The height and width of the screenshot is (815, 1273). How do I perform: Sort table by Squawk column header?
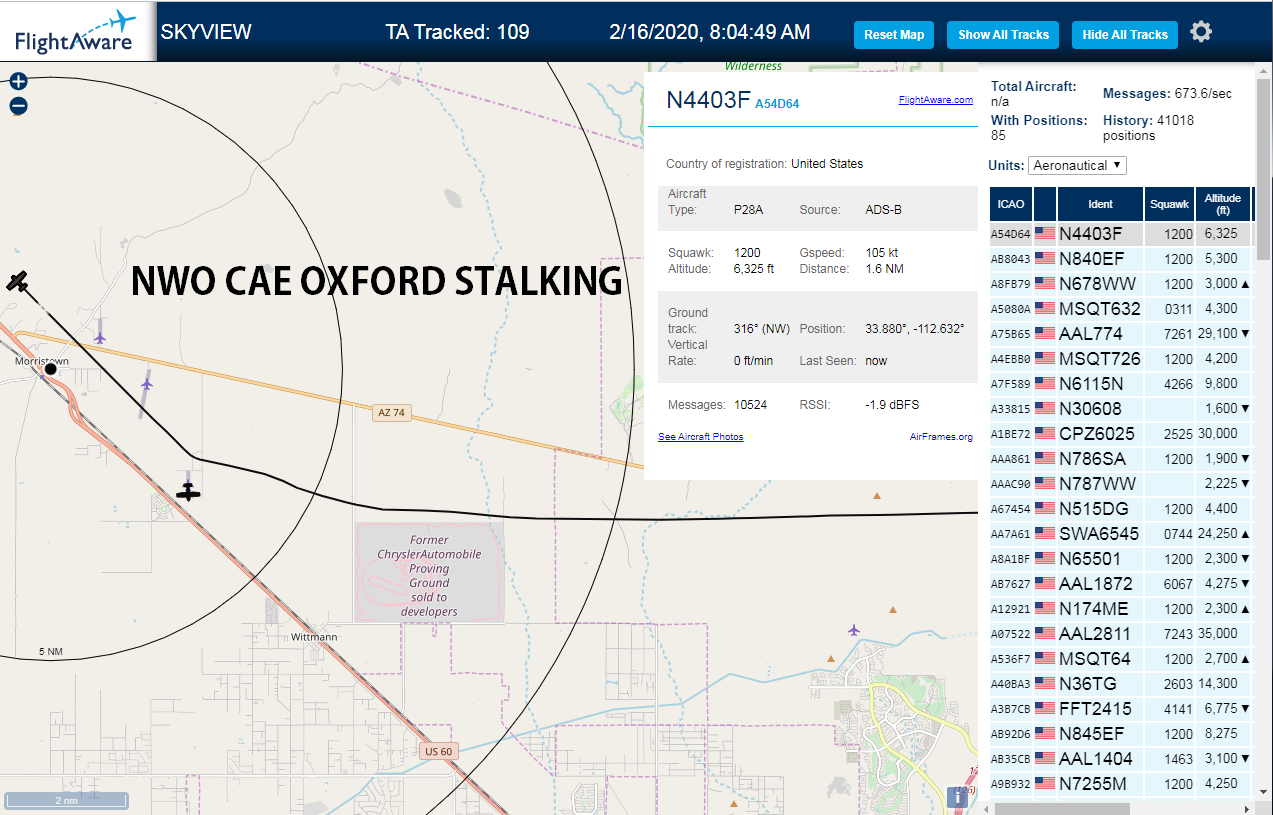pos(1170,204)
